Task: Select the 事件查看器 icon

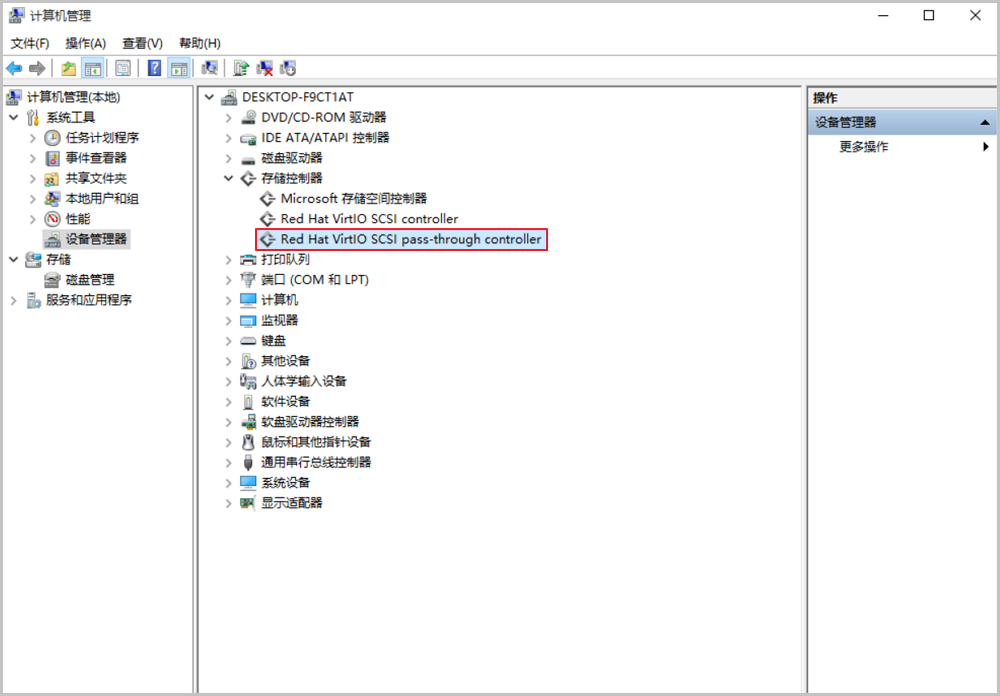Action: tap(52, 158)
